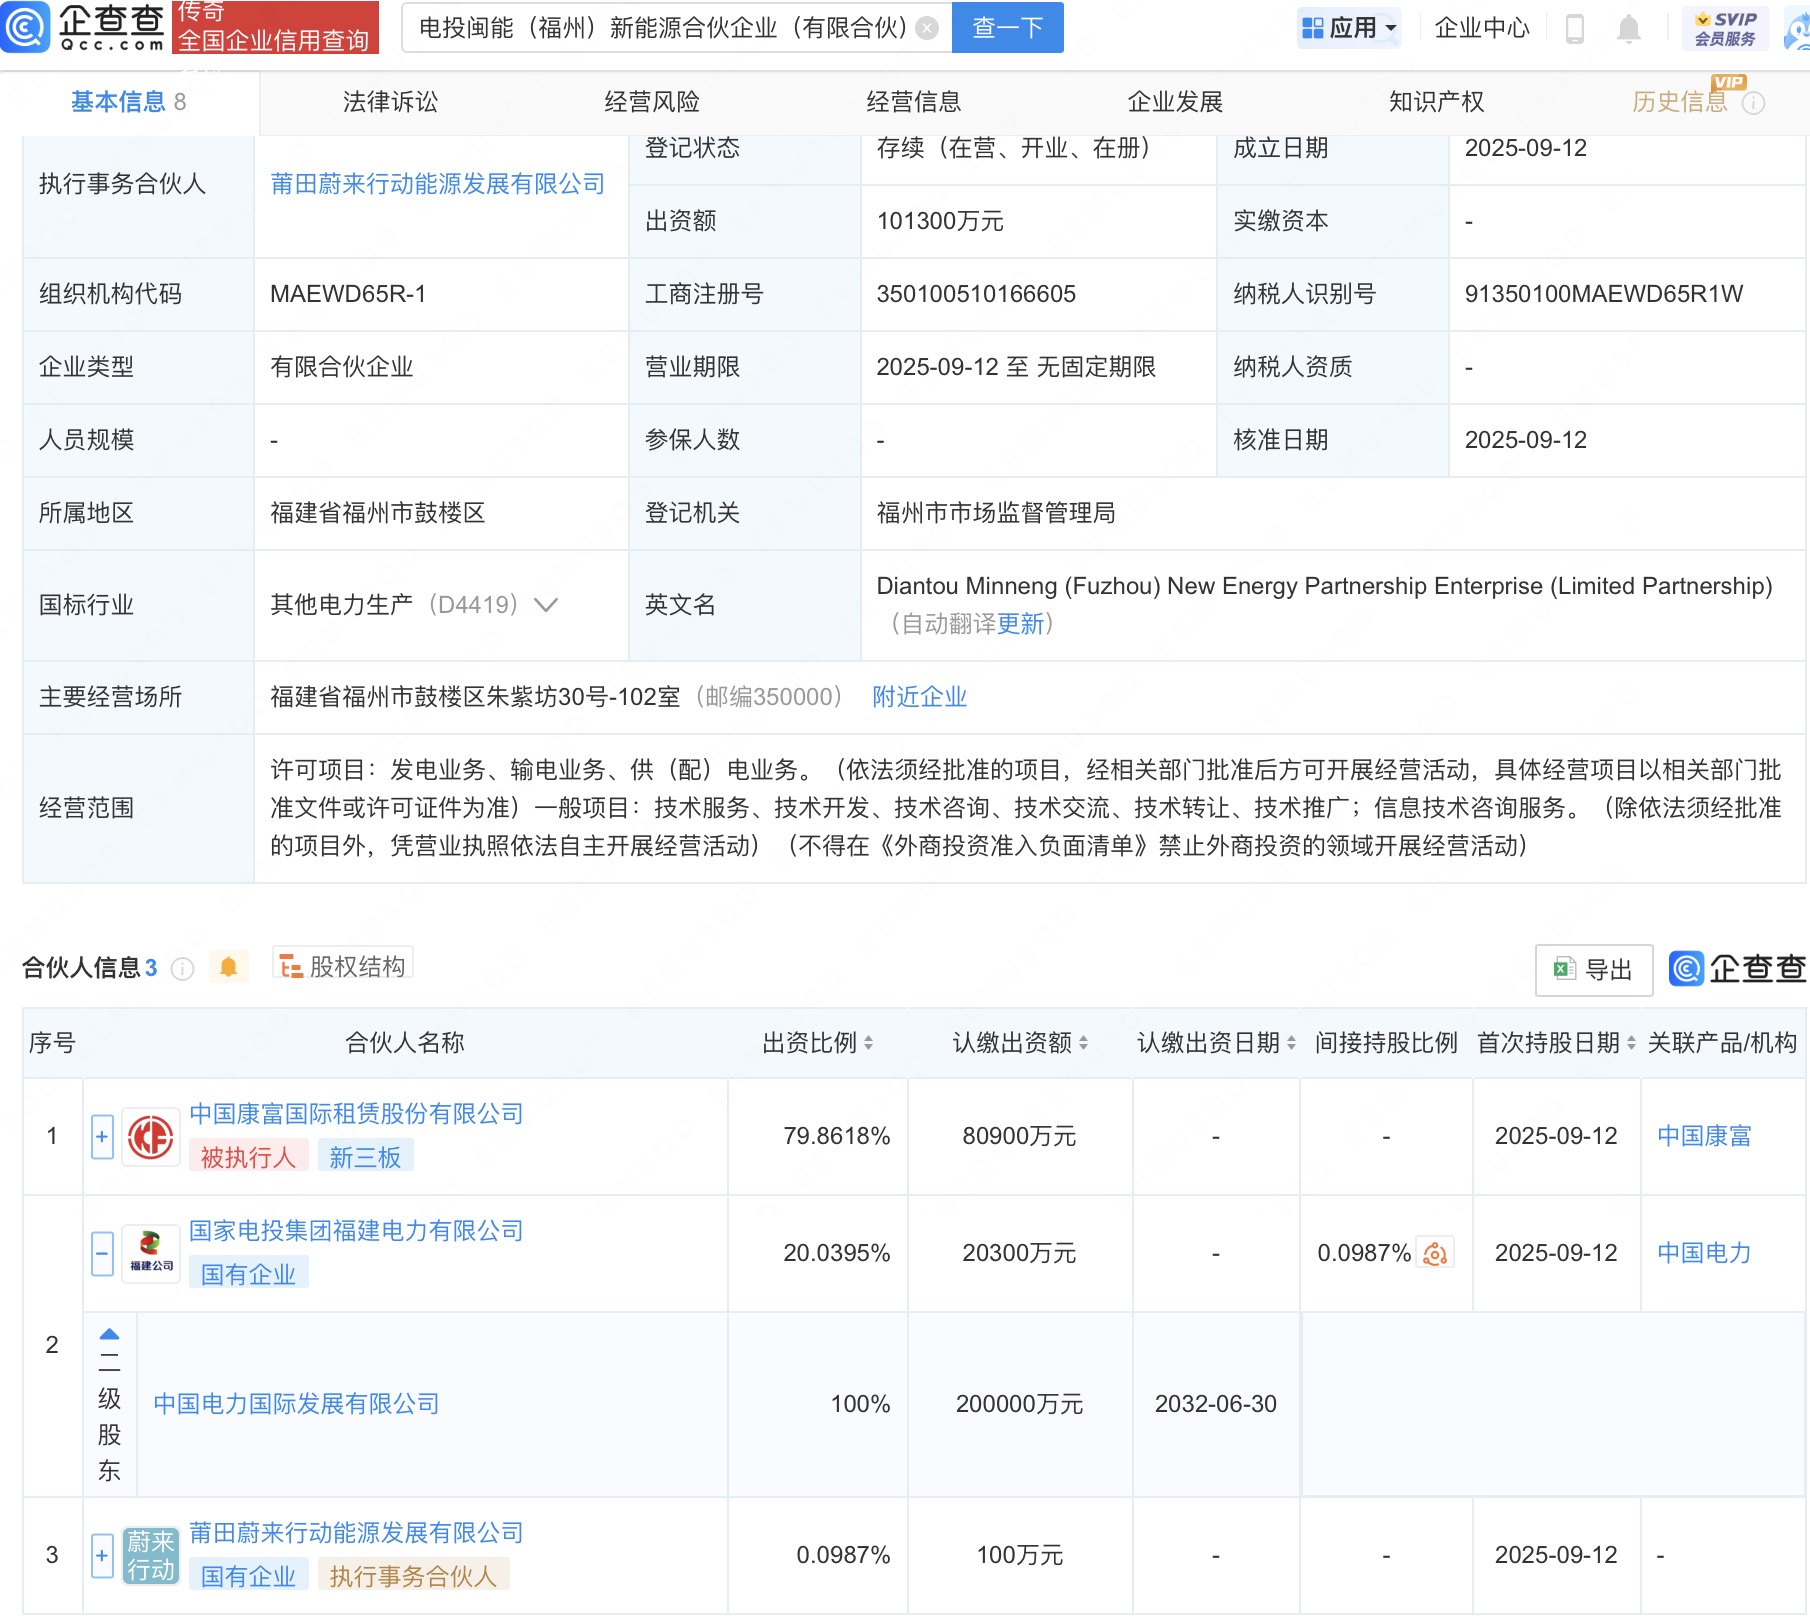Switch to the 基本信息 tab
The height and width of the screenshot is (1624, 1810).
128,102
